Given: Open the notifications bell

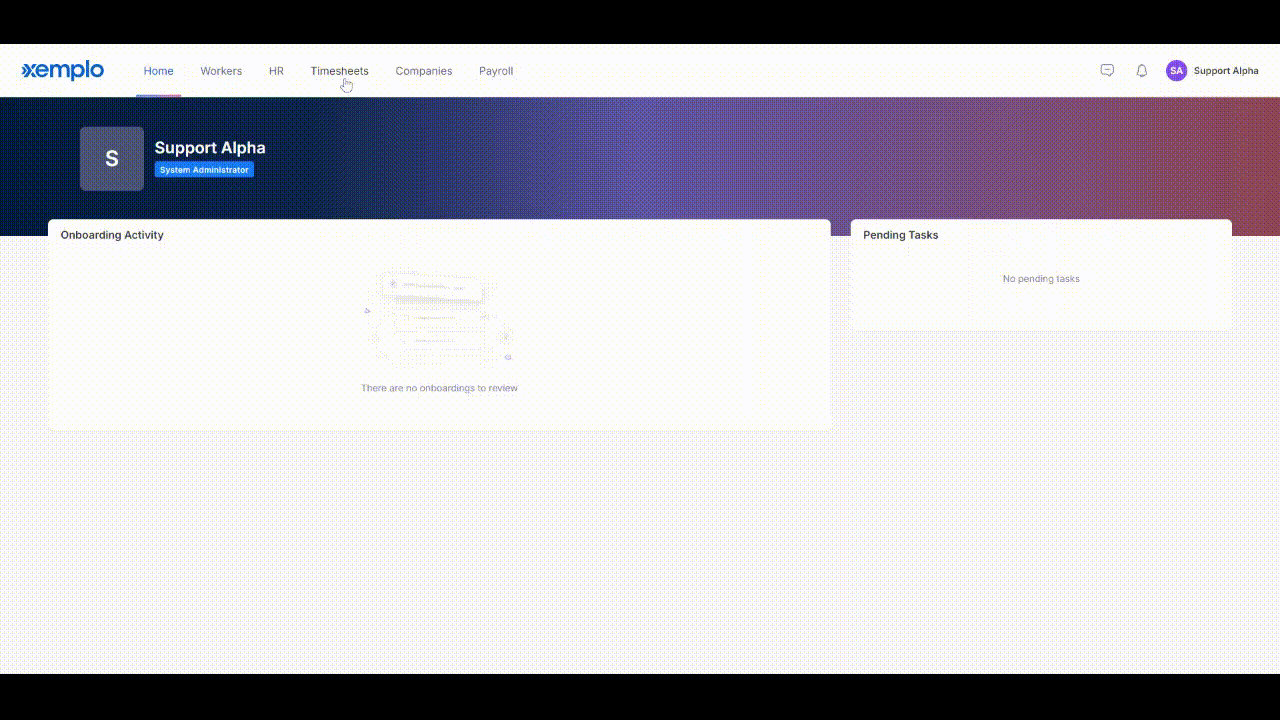Looking at the screenshot, I should [x=1141, y=71].
